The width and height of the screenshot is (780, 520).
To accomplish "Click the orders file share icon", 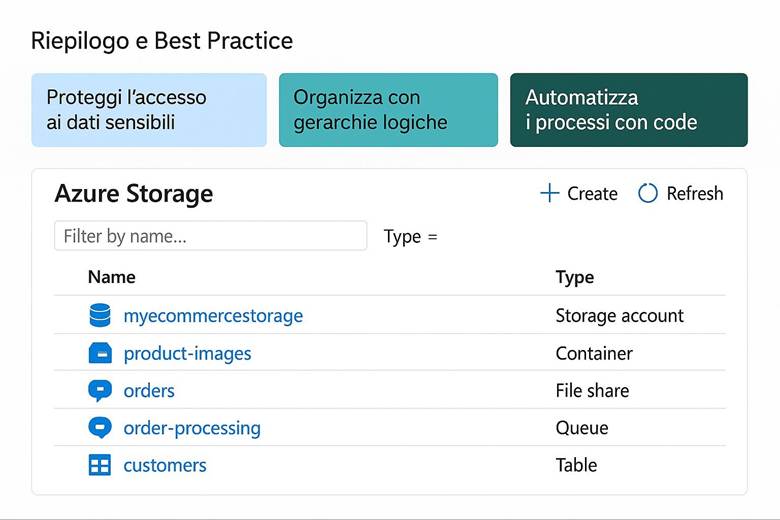I will click(100, 390).
